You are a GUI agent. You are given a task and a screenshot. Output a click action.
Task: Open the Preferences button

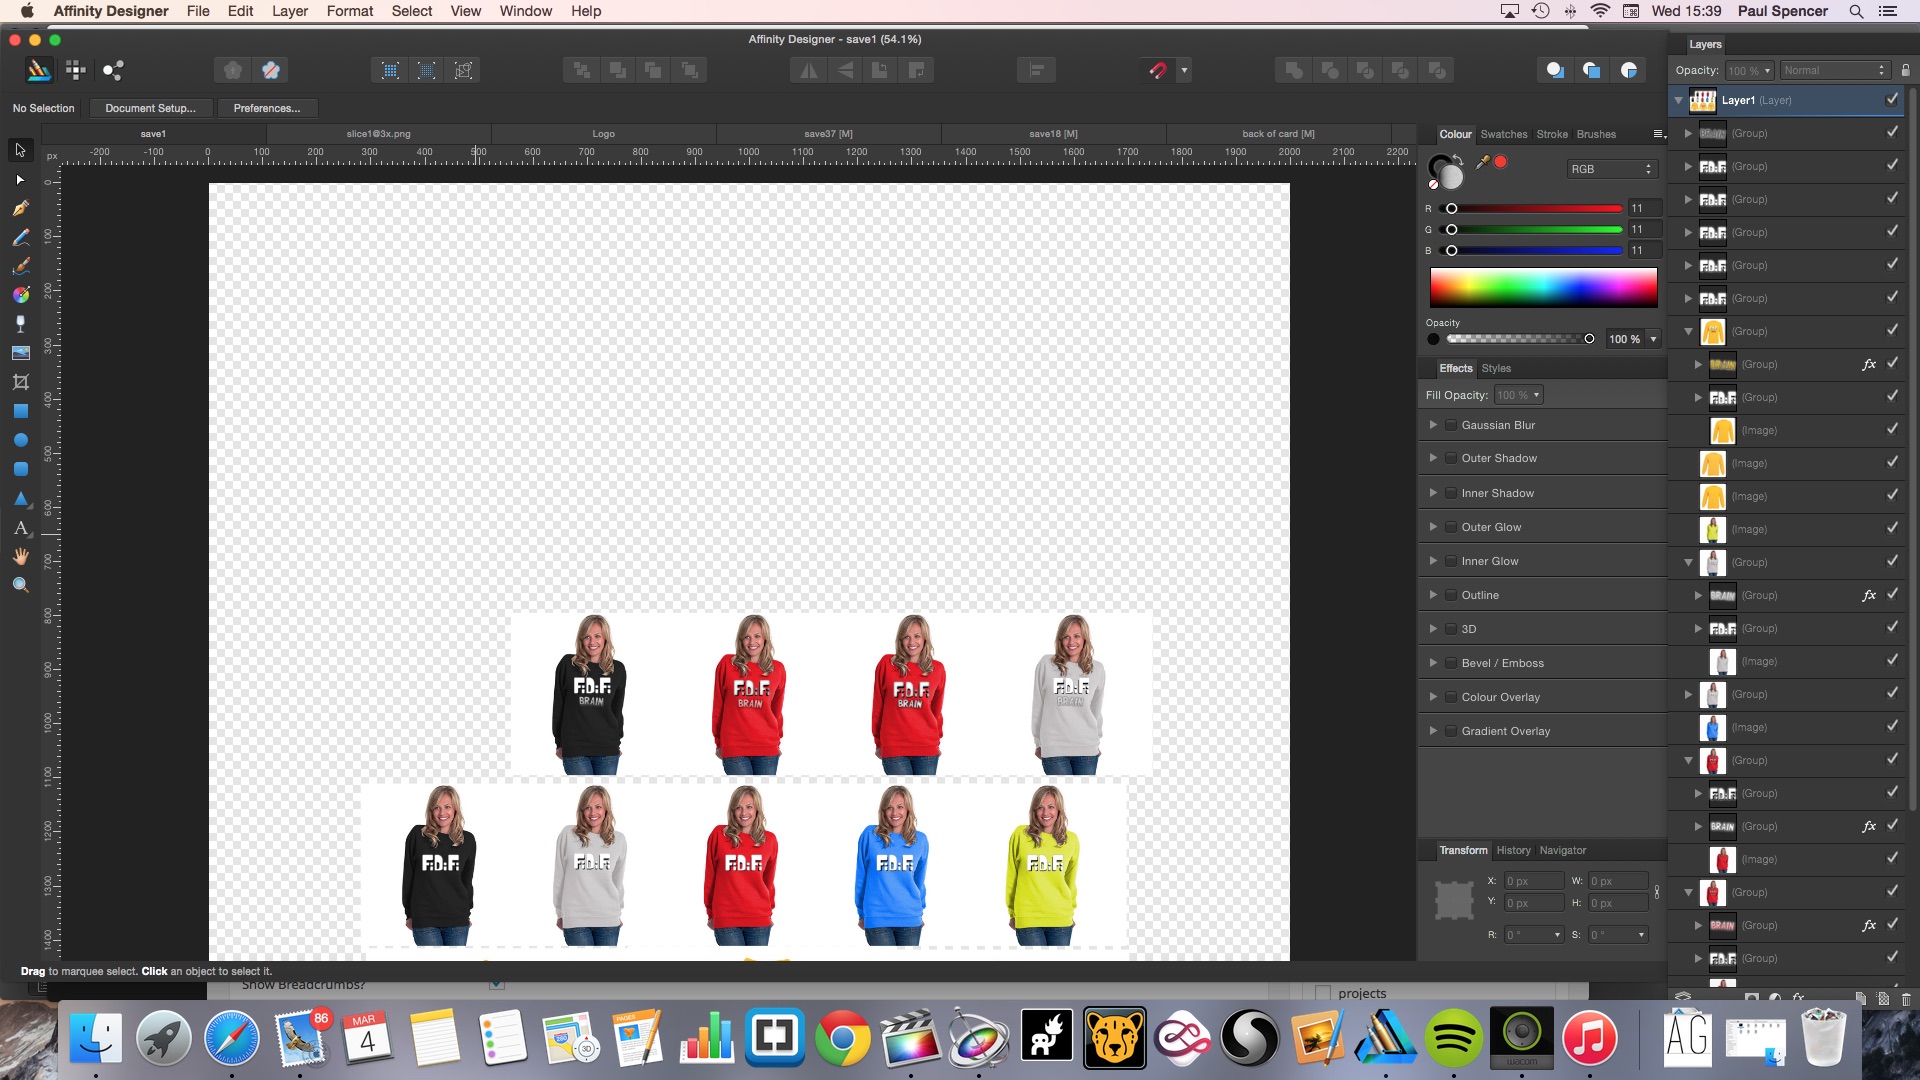tap(266, 108)
